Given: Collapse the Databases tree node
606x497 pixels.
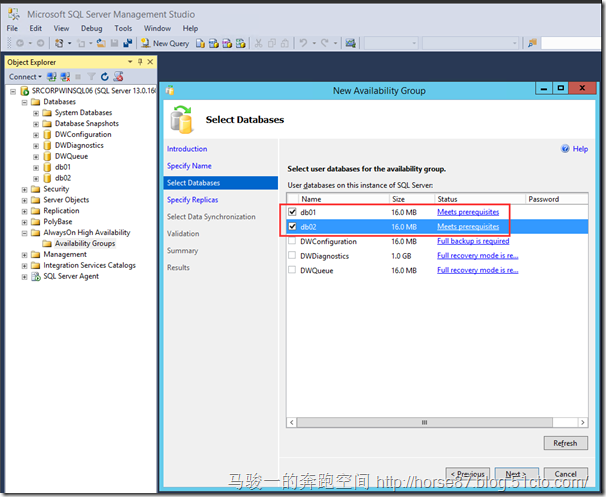Looking at the screenshot, I should [24, 102].
